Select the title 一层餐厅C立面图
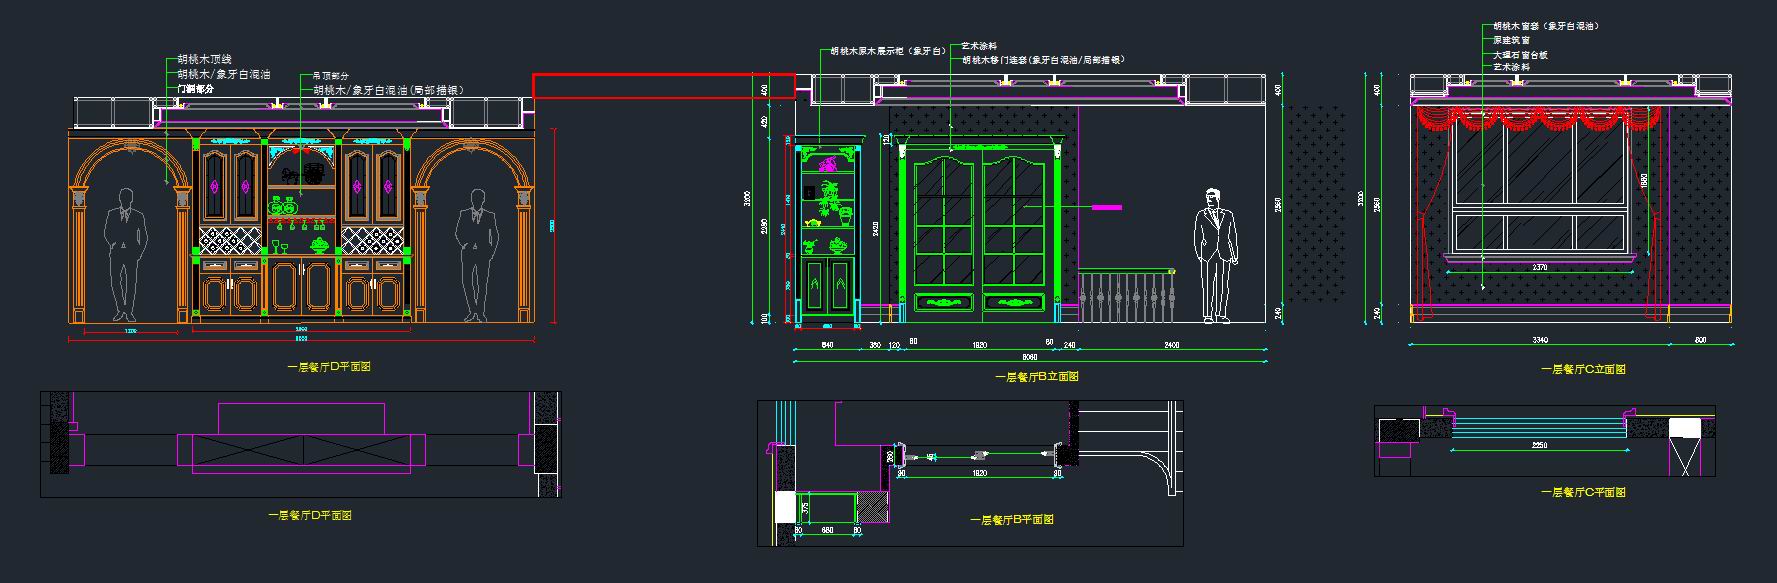Image resolution: width=1777 pixels, height=583 pixels. coord(1583,369)
